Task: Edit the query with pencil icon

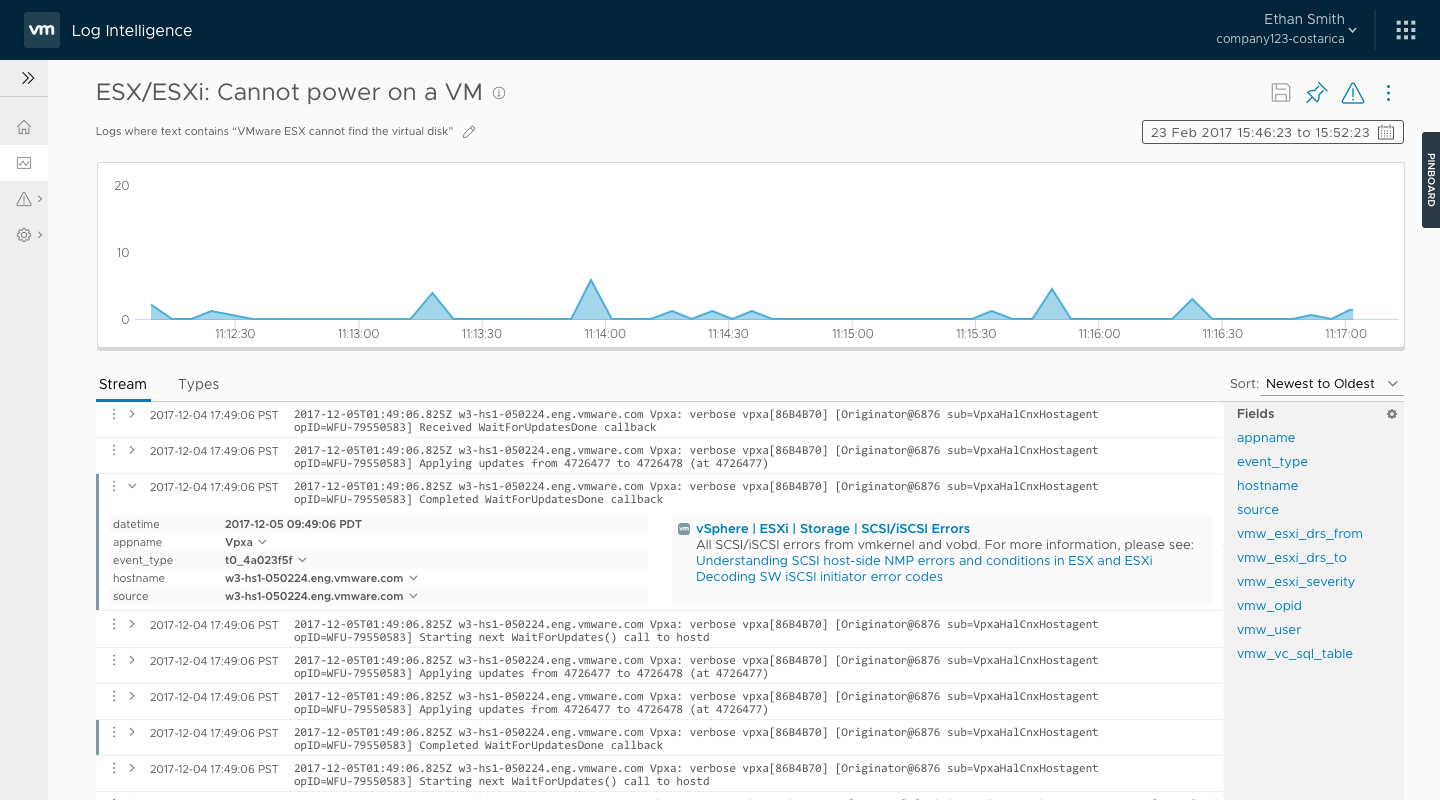Action: click(469, 132)
